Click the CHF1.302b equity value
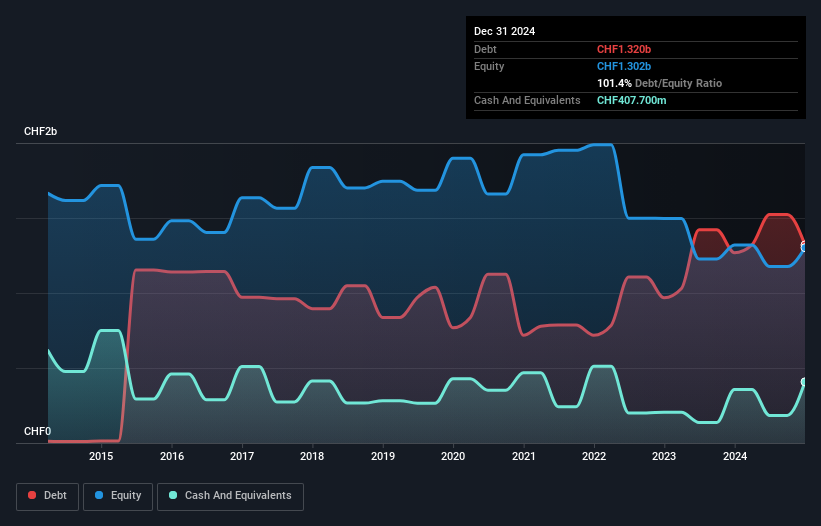821x526 pixels. [x=624, y=66]
